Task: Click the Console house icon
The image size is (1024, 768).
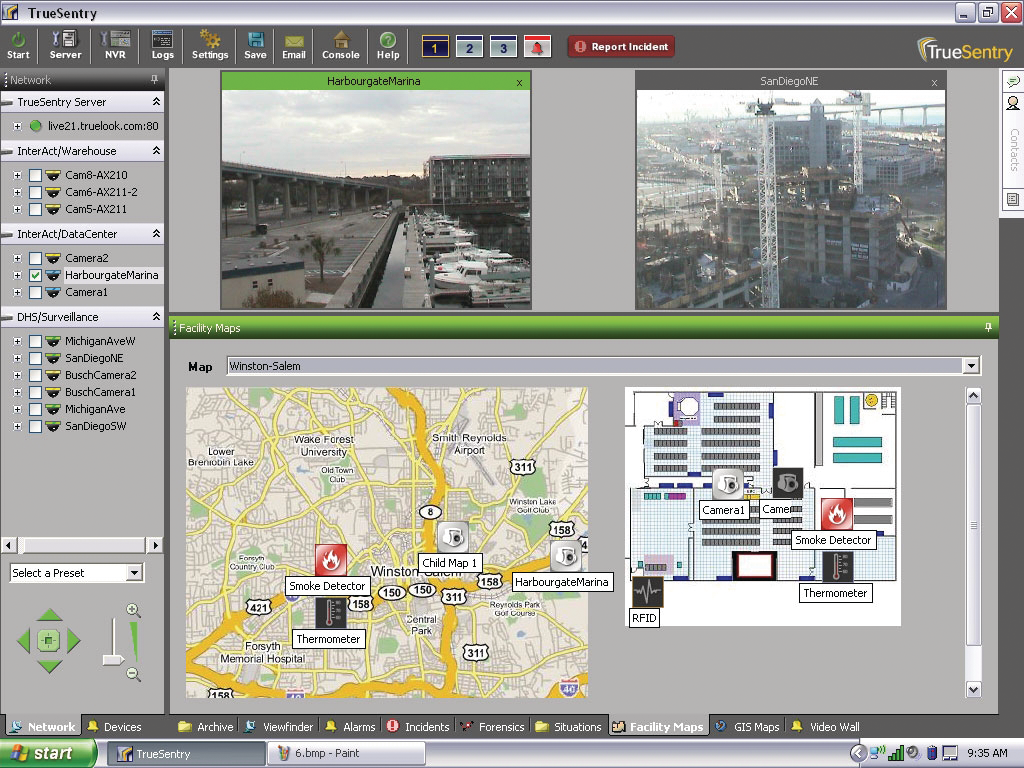Action: [340, 44]
